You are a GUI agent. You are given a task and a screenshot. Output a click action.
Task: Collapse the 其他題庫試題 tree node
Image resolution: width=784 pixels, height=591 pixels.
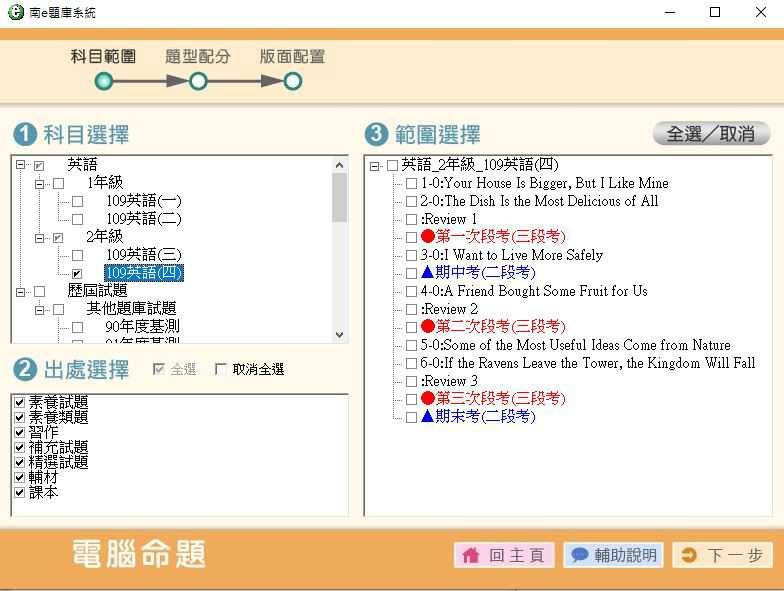click(x=40, y=310)
